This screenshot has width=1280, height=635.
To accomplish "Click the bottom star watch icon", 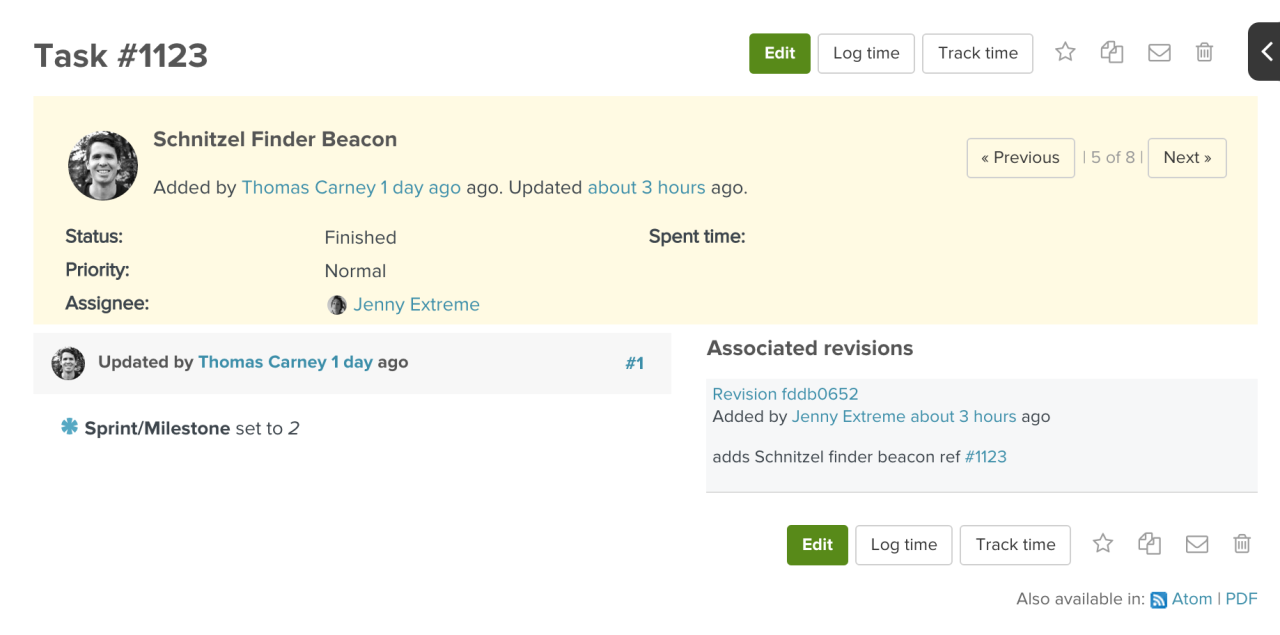I will [1103, 543].
